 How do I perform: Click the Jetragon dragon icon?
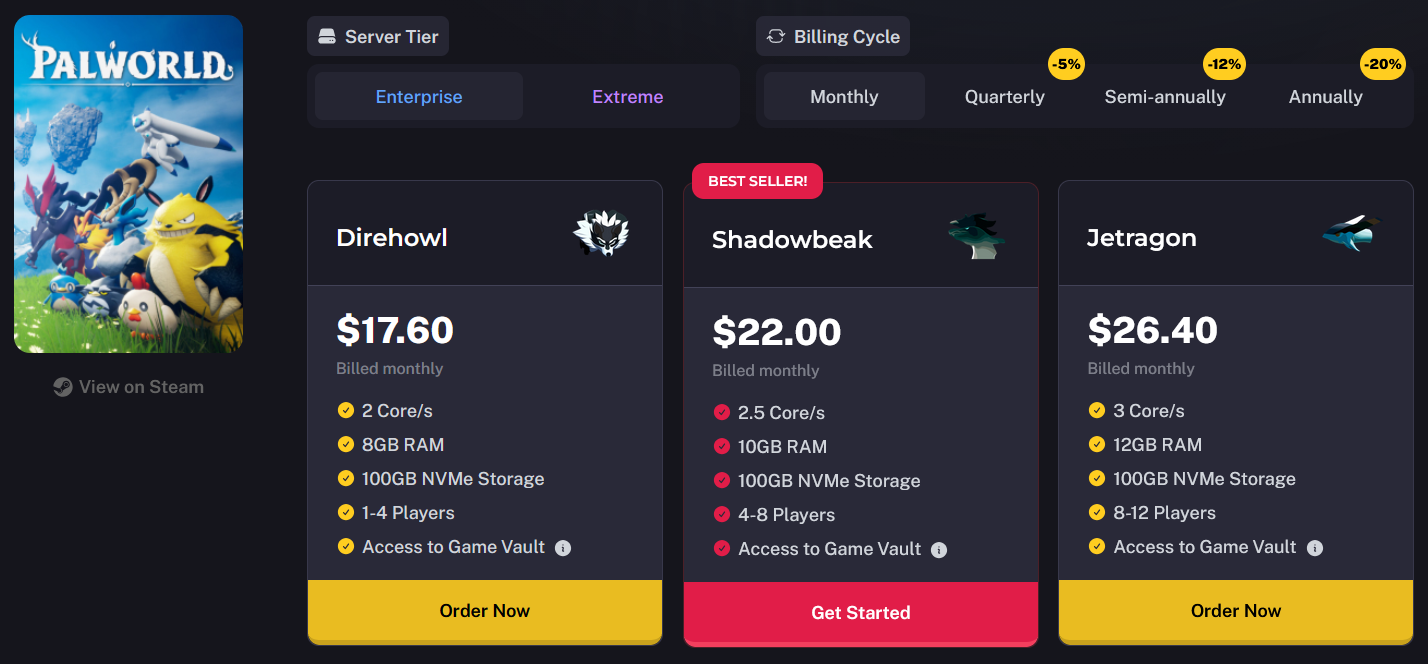[x=1352, y=234]
